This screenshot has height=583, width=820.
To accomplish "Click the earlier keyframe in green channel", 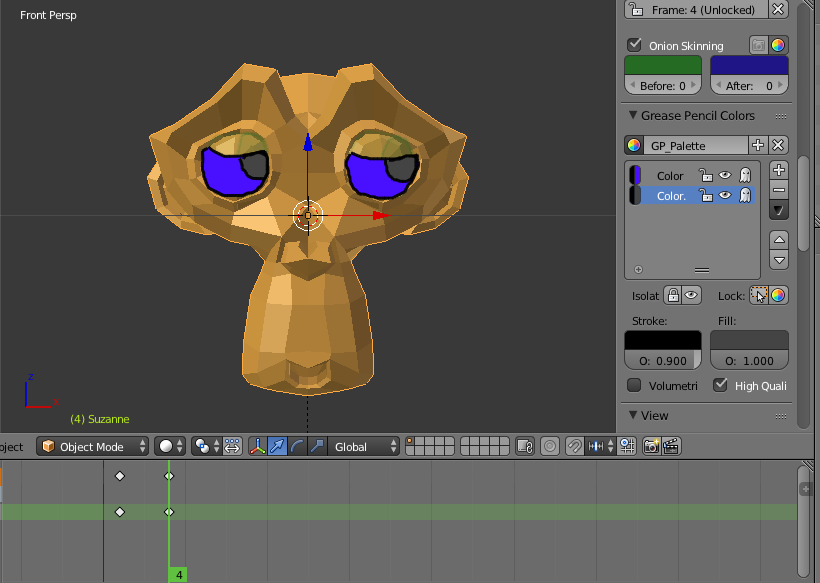I will click(x=120, y=512).
